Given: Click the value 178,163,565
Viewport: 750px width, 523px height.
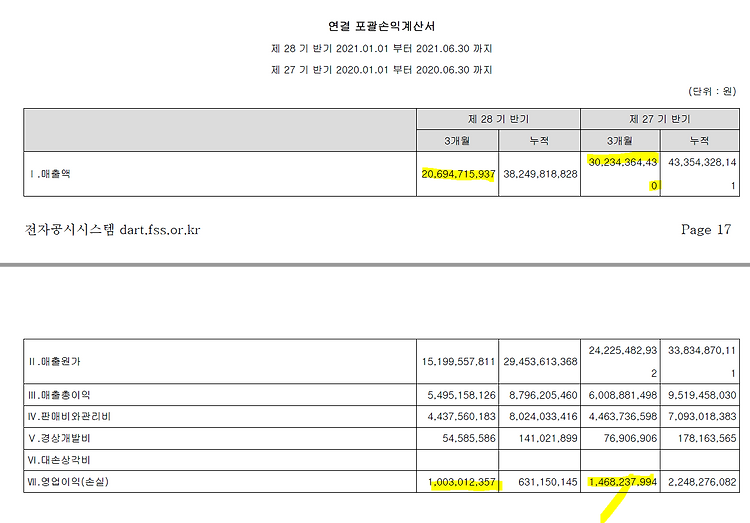Looking at the screenshot, I should point(707,438).
